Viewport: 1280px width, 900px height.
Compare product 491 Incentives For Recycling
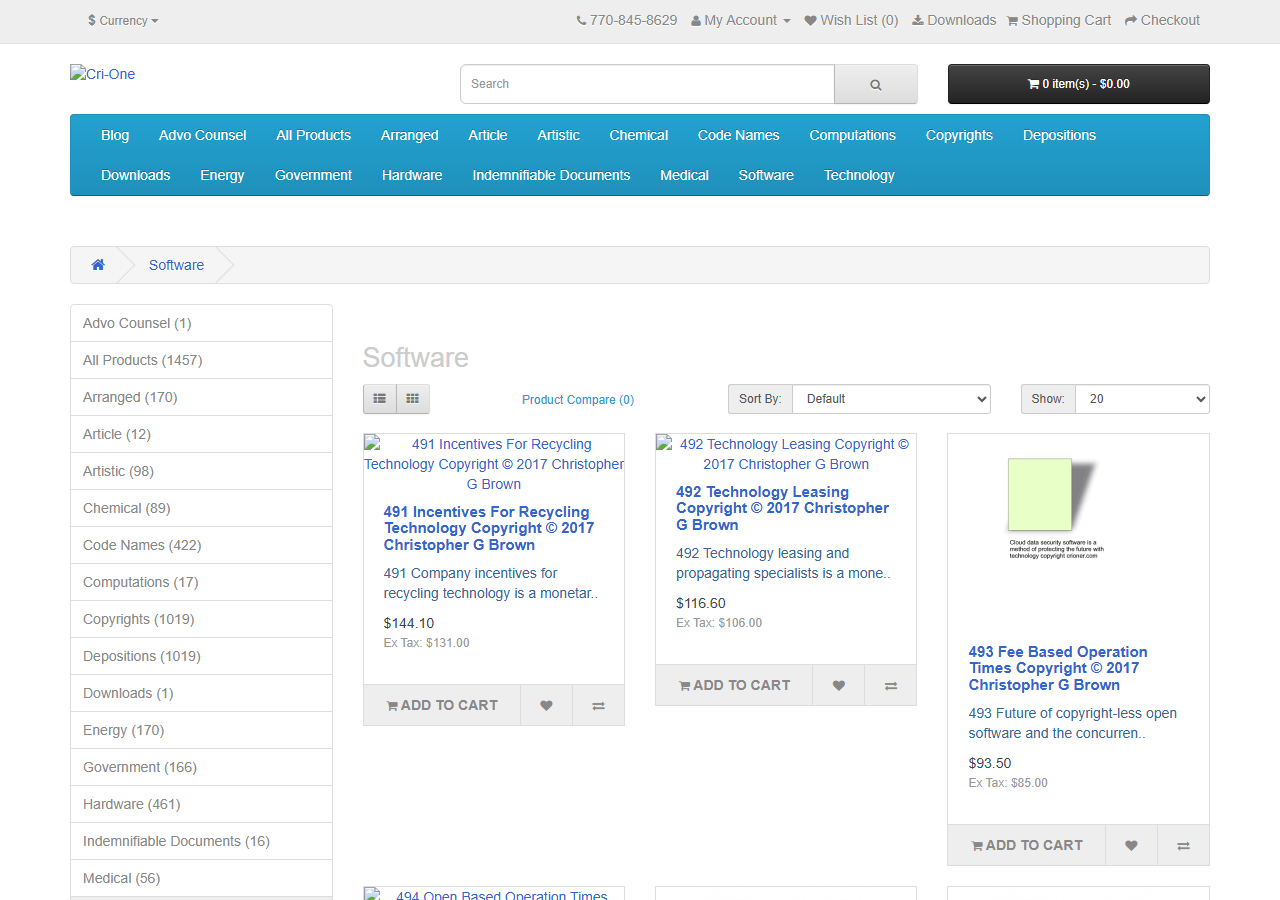coord(598,705)
